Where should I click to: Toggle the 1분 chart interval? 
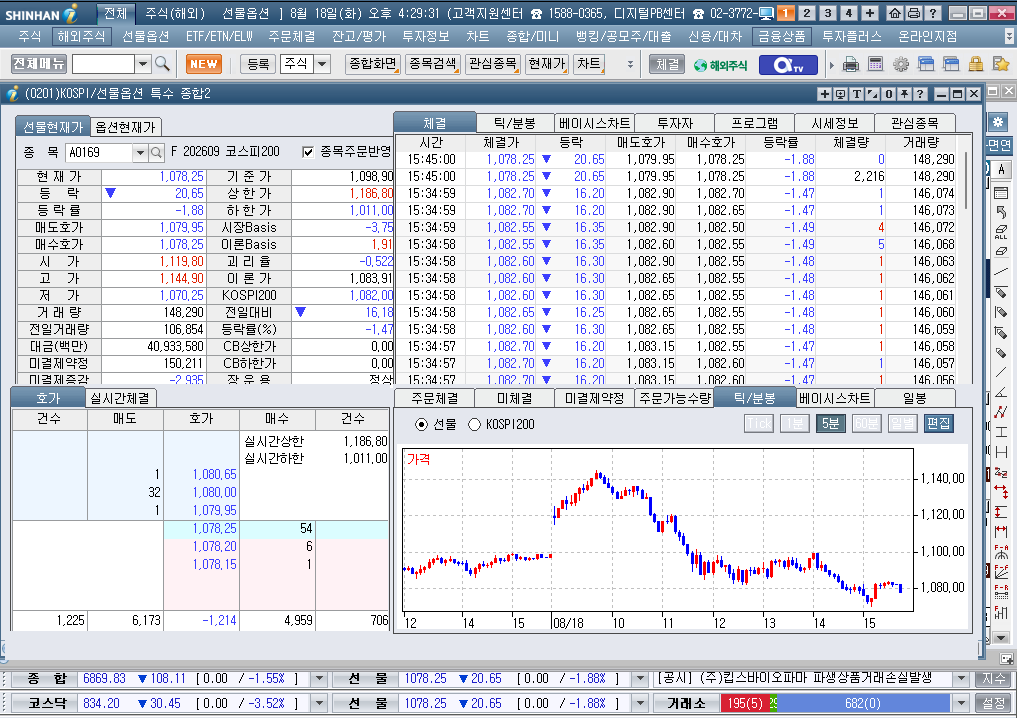tap(795, 424)
